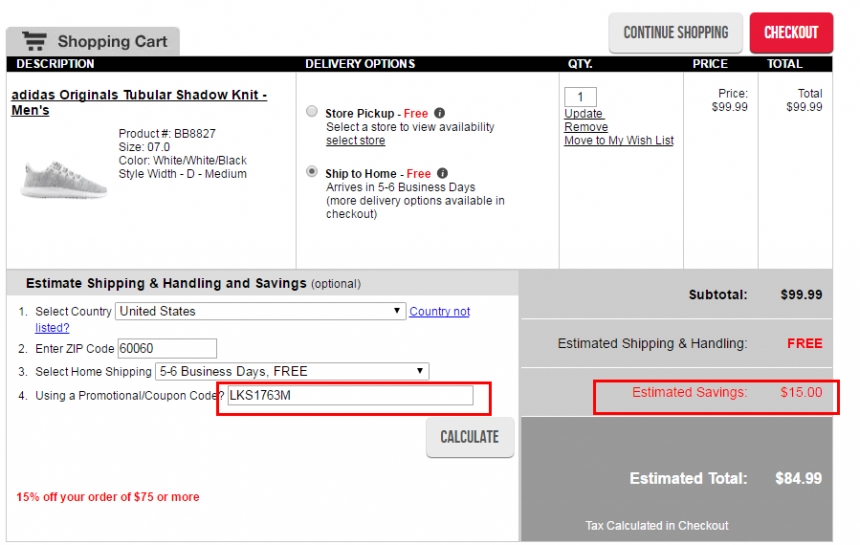Click Arrives in 5-6 Business Days text
This screenshot has height=545, width=860.
click(400, 187)
